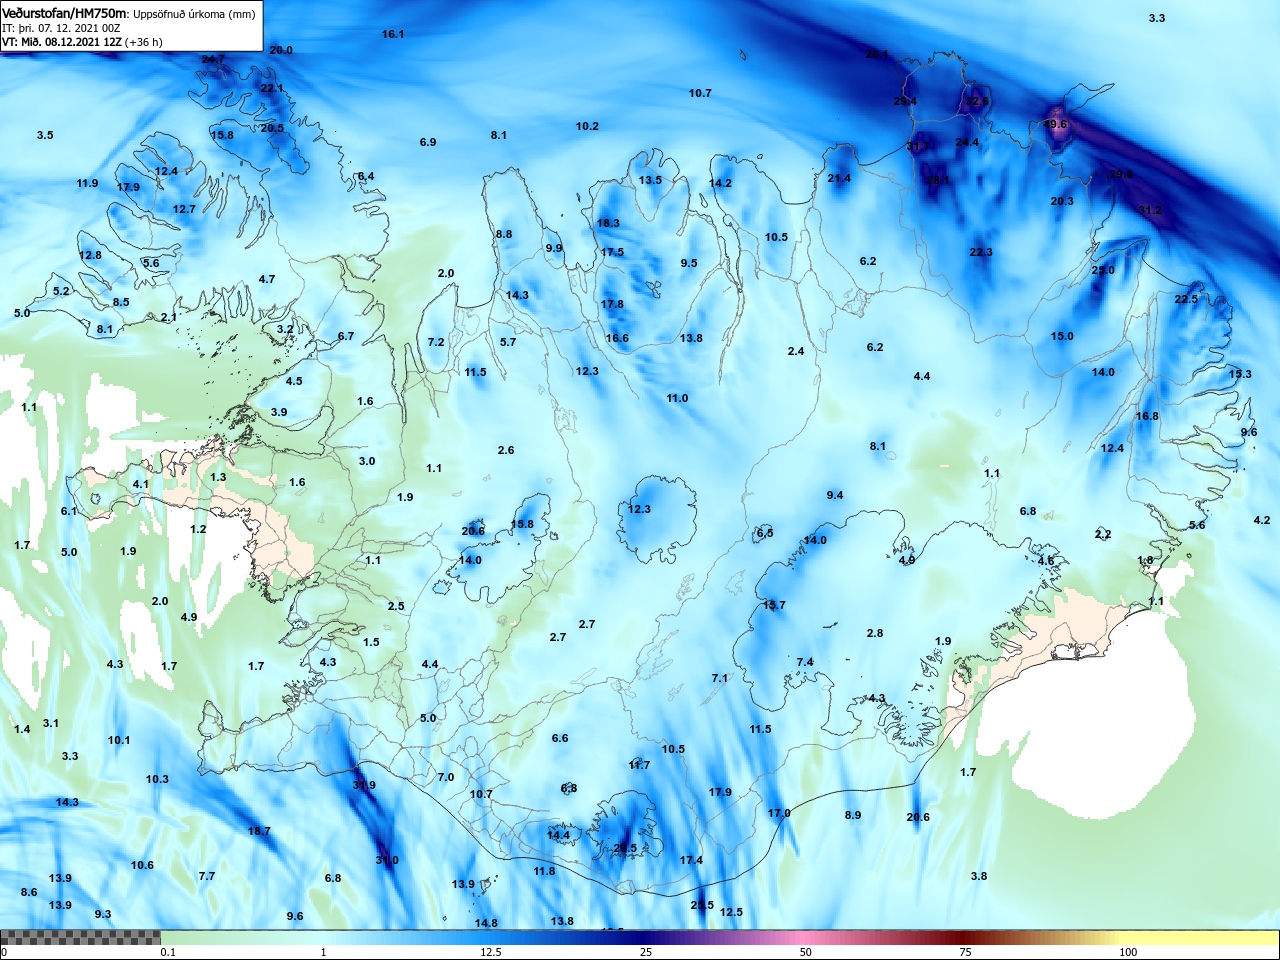Click the 16.1 precipitation value
1280x960 pixels.
tap(393, 34)
